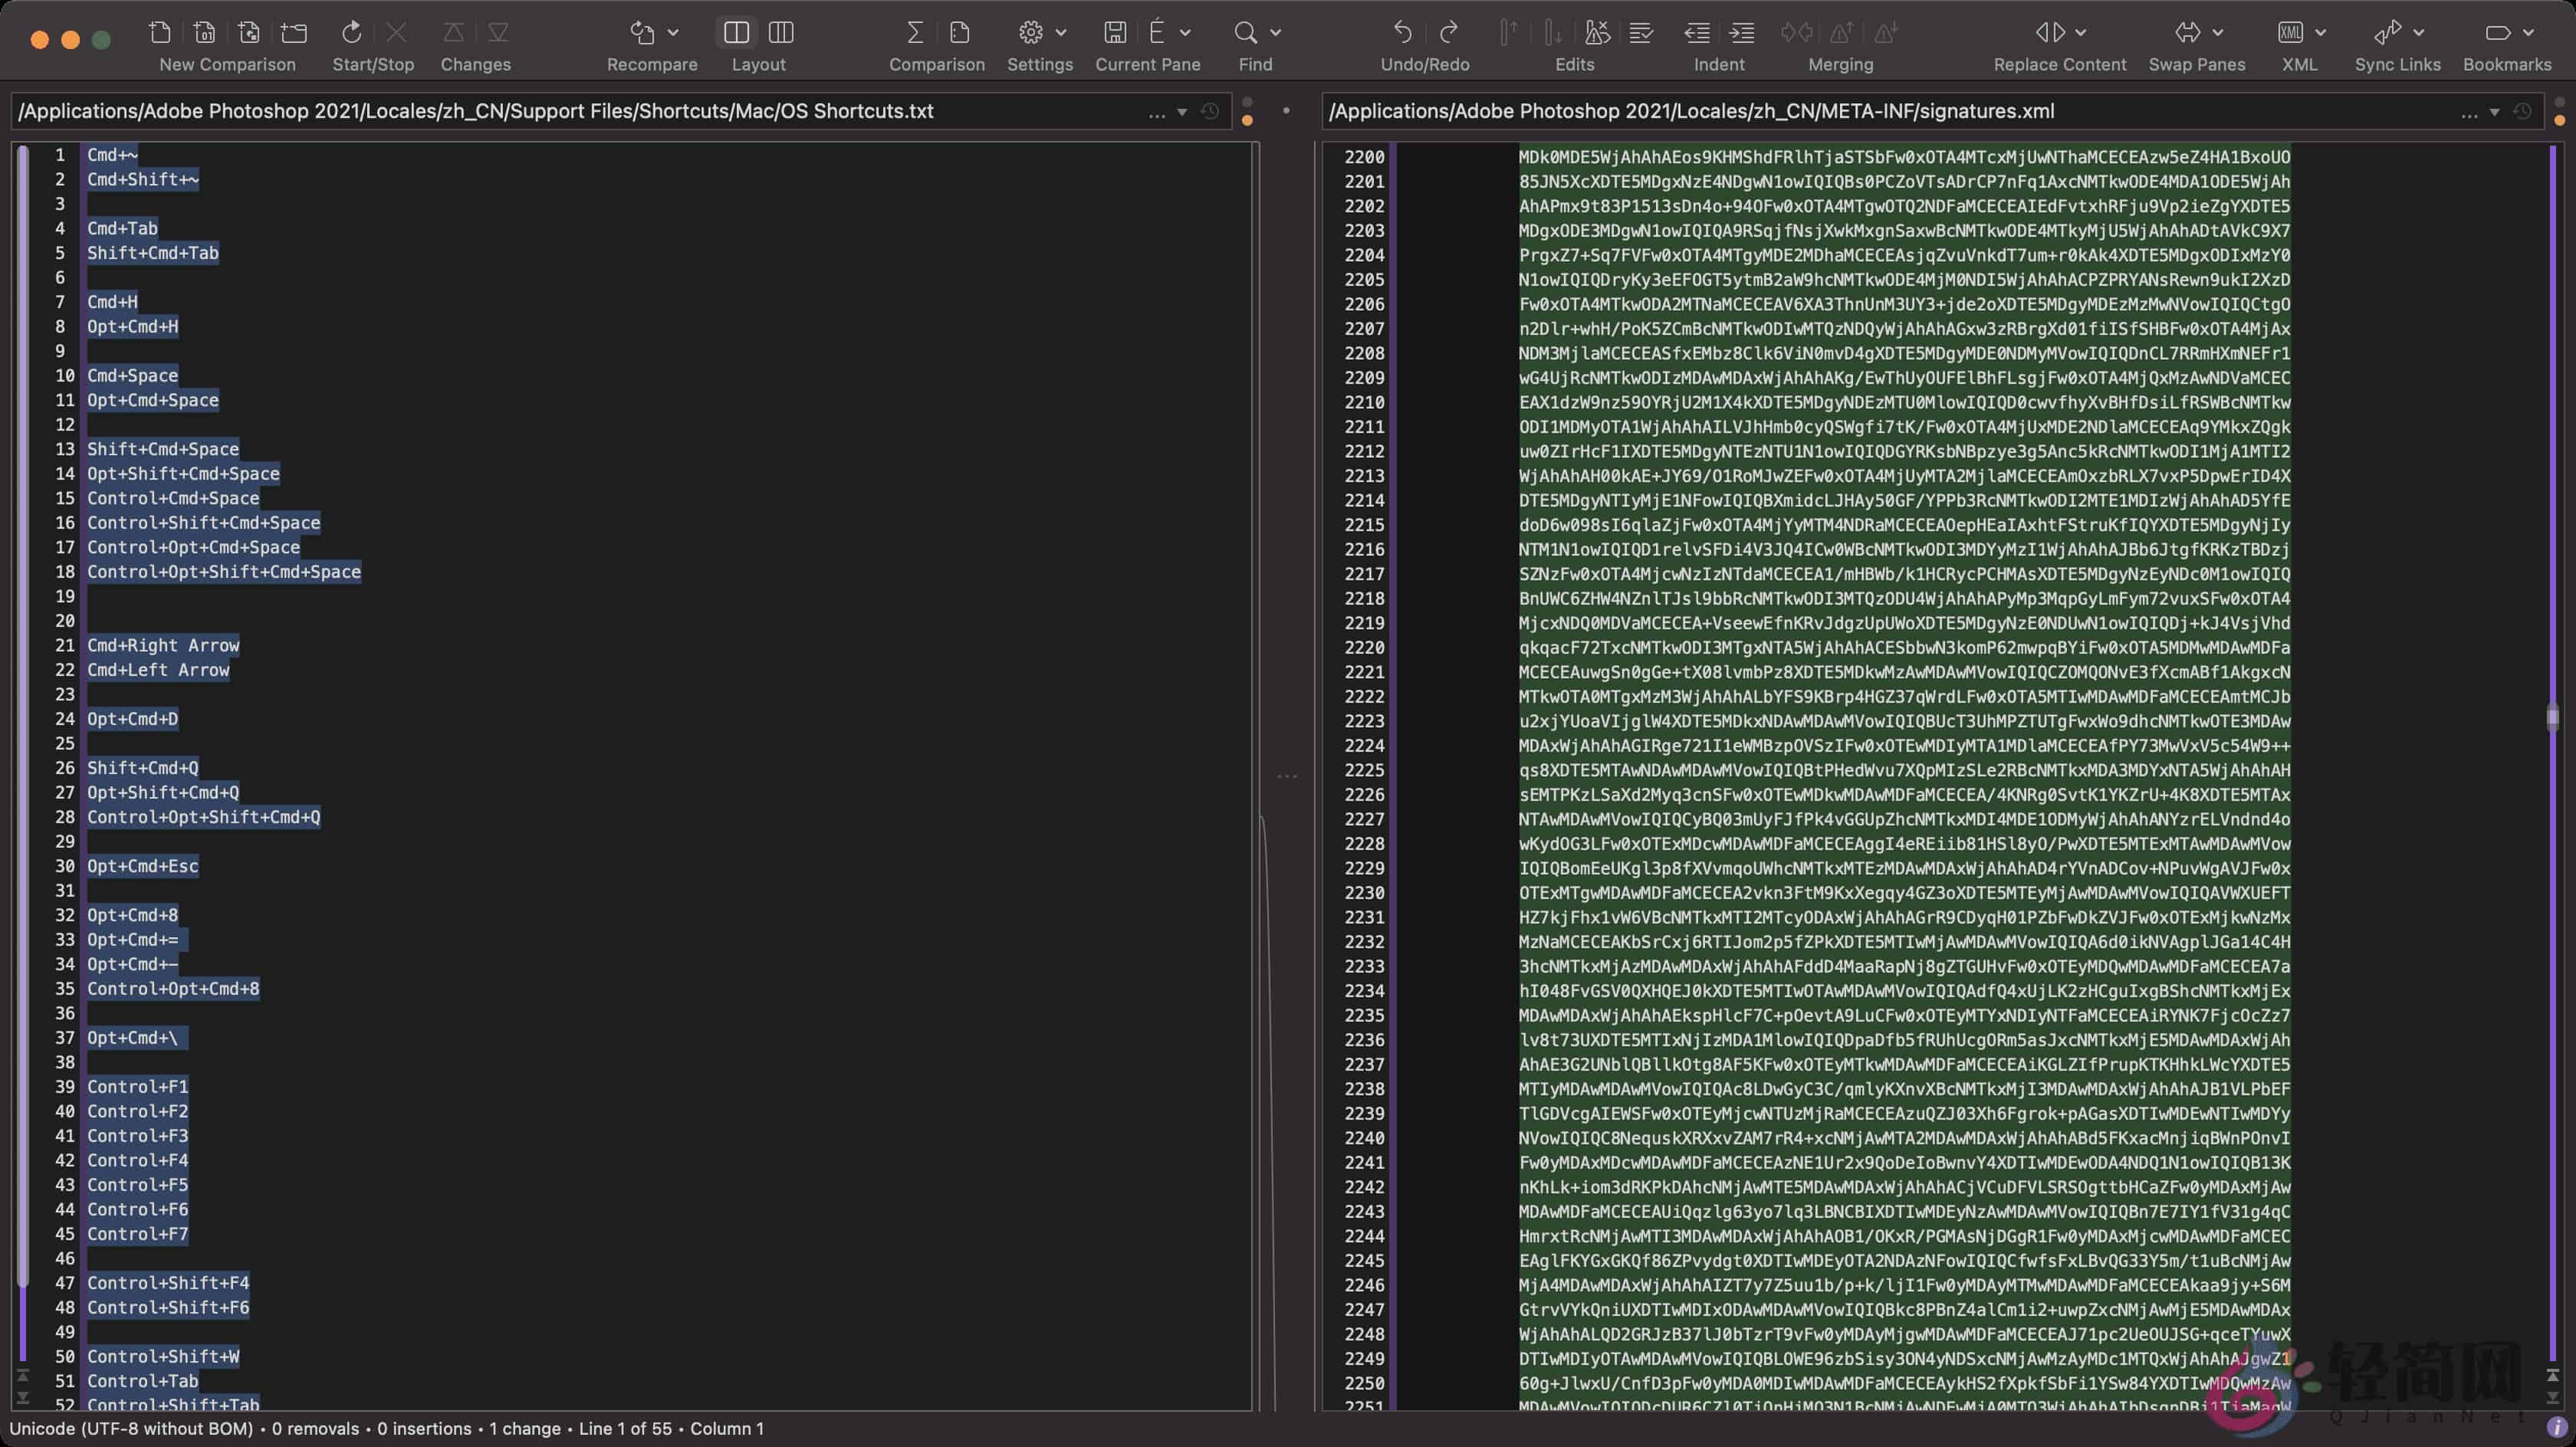Toggle three-pane layout view
Viewport: 2576px width, 1447px height.
click(x=780, y=32)
